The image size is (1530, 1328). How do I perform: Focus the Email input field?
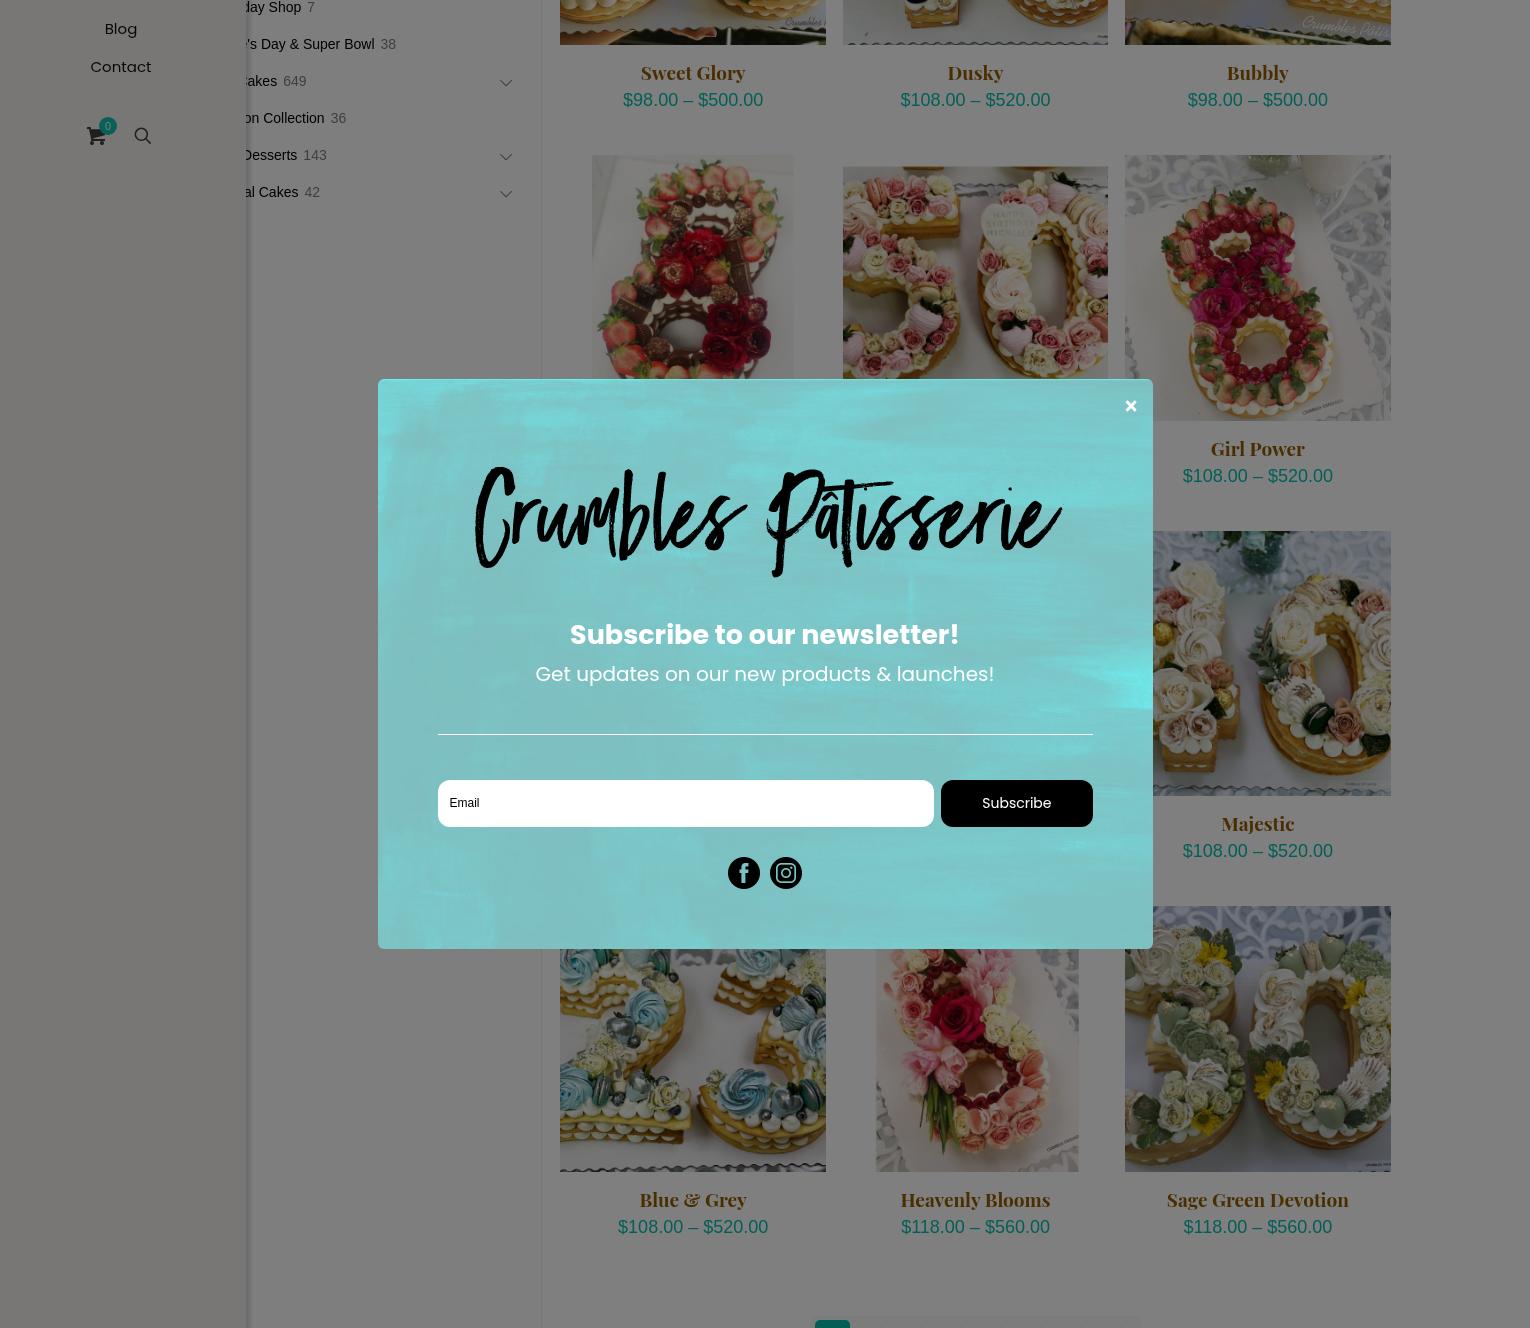point(685,803)
